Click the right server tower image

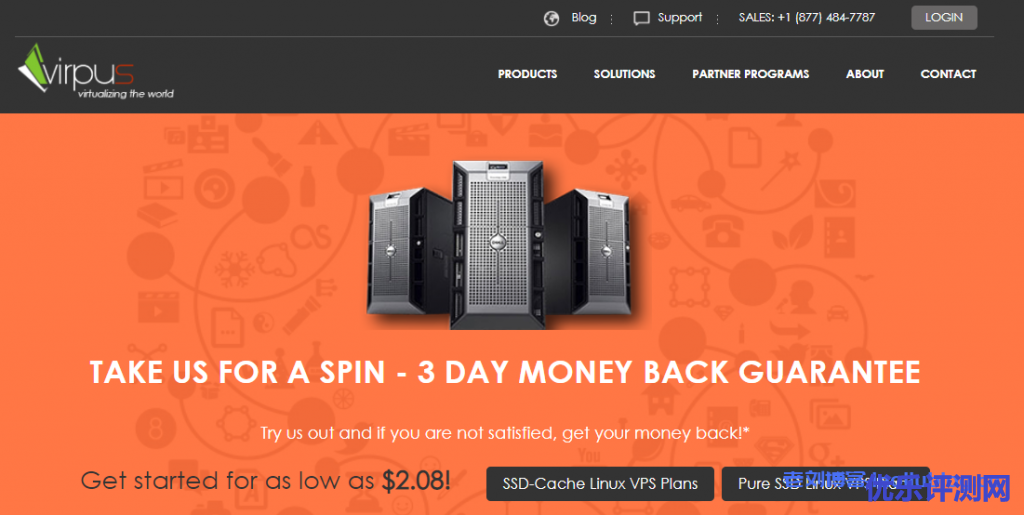pos(586,251)
